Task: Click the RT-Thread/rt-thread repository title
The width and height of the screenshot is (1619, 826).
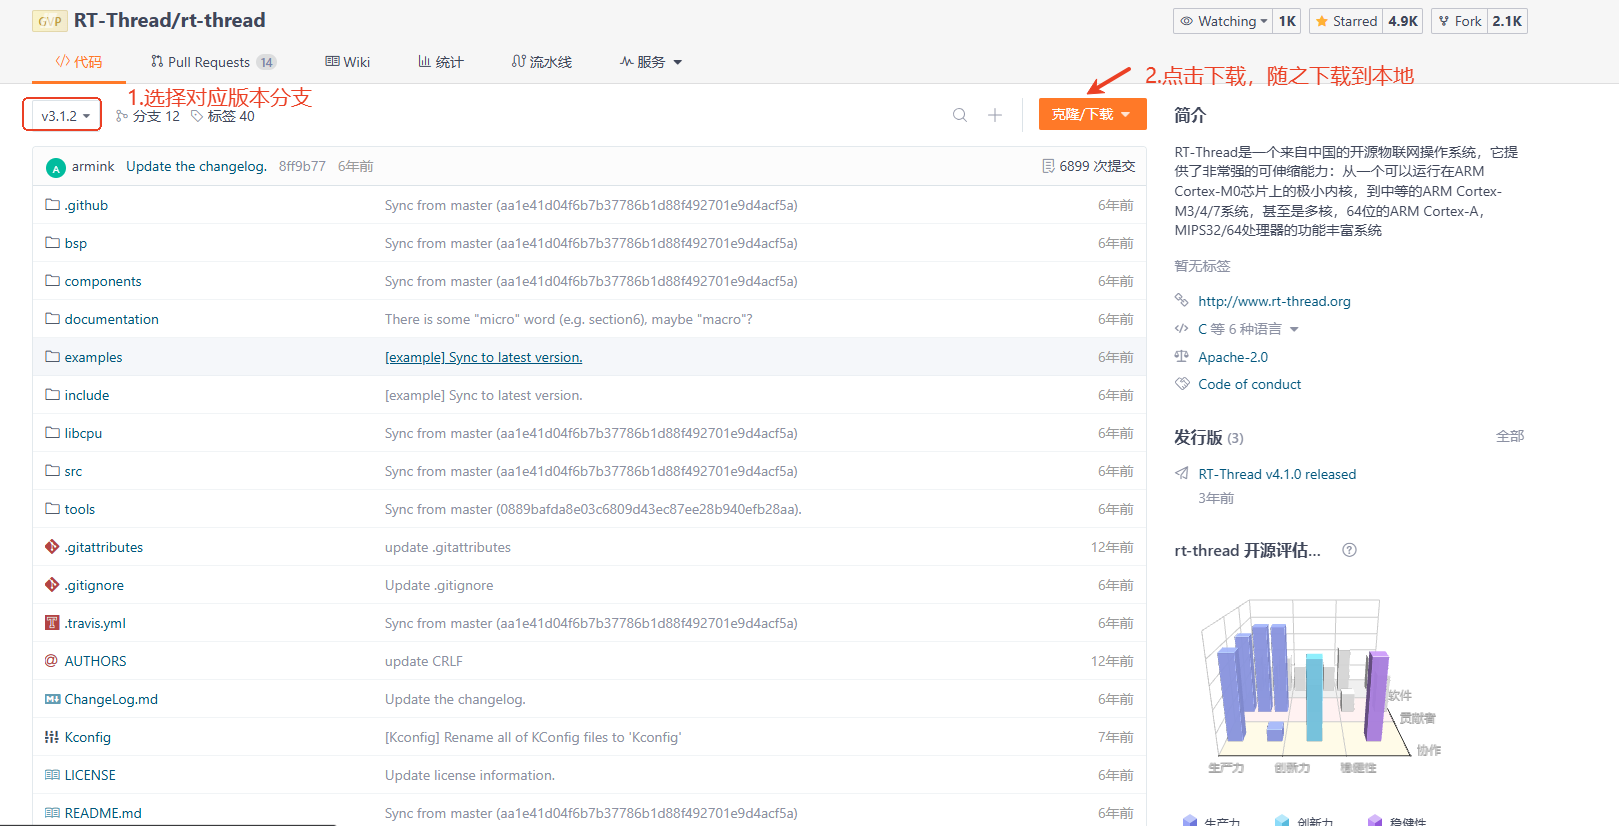Action: tap(170, 20)
